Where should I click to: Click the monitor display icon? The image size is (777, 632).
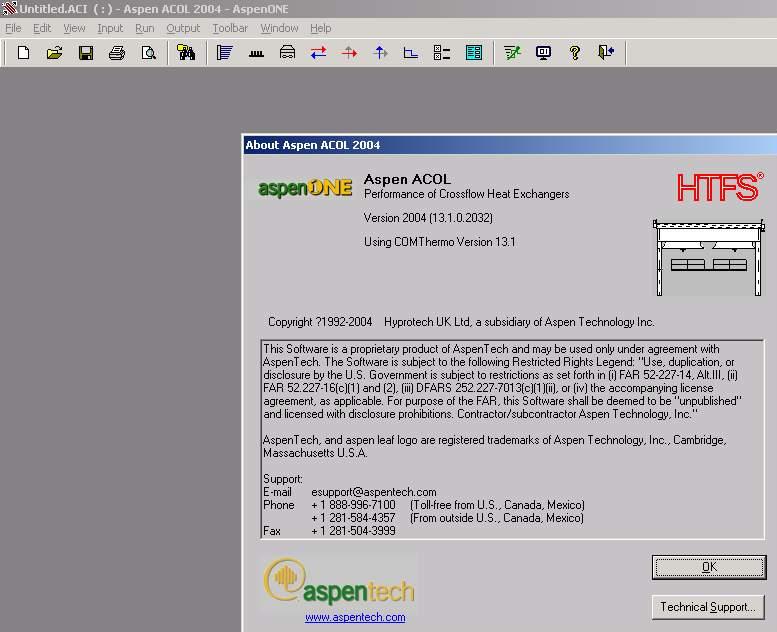544,53
